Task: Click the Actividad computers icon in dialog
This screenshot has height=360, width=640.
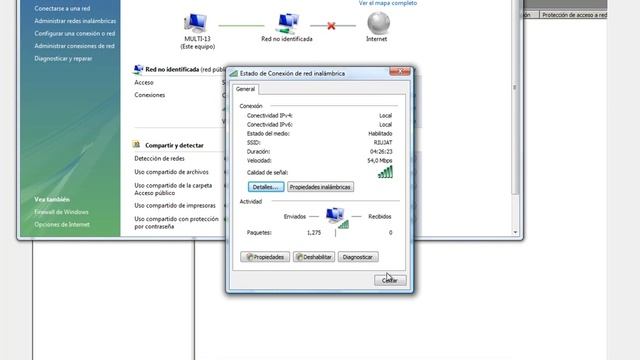Action: click(337, 218)
